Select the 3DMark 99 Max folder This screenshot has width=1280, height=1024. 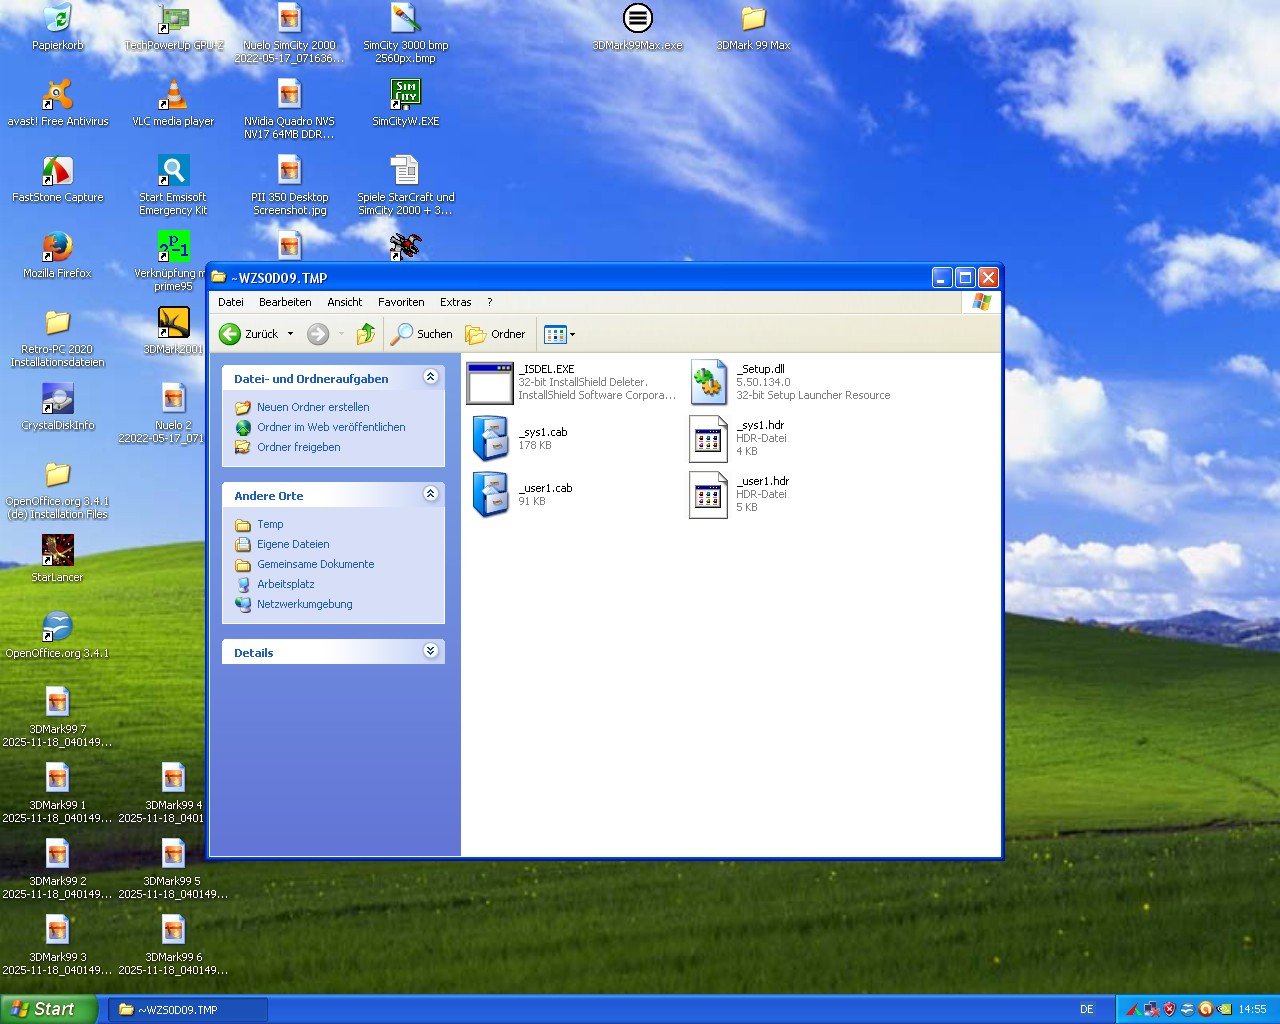754,18
